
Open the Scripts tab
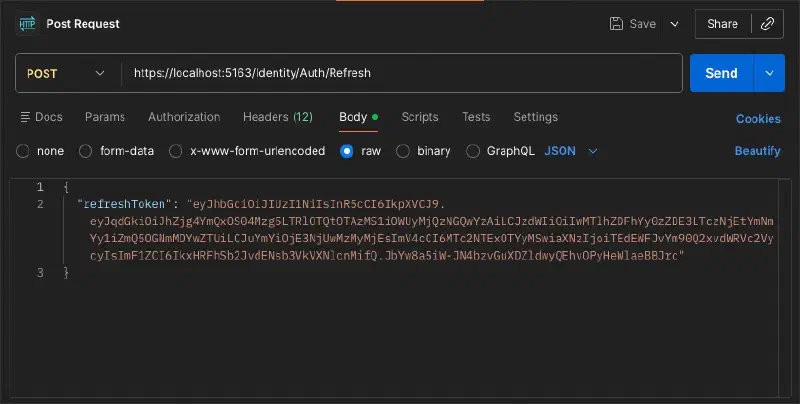[420, 117]
